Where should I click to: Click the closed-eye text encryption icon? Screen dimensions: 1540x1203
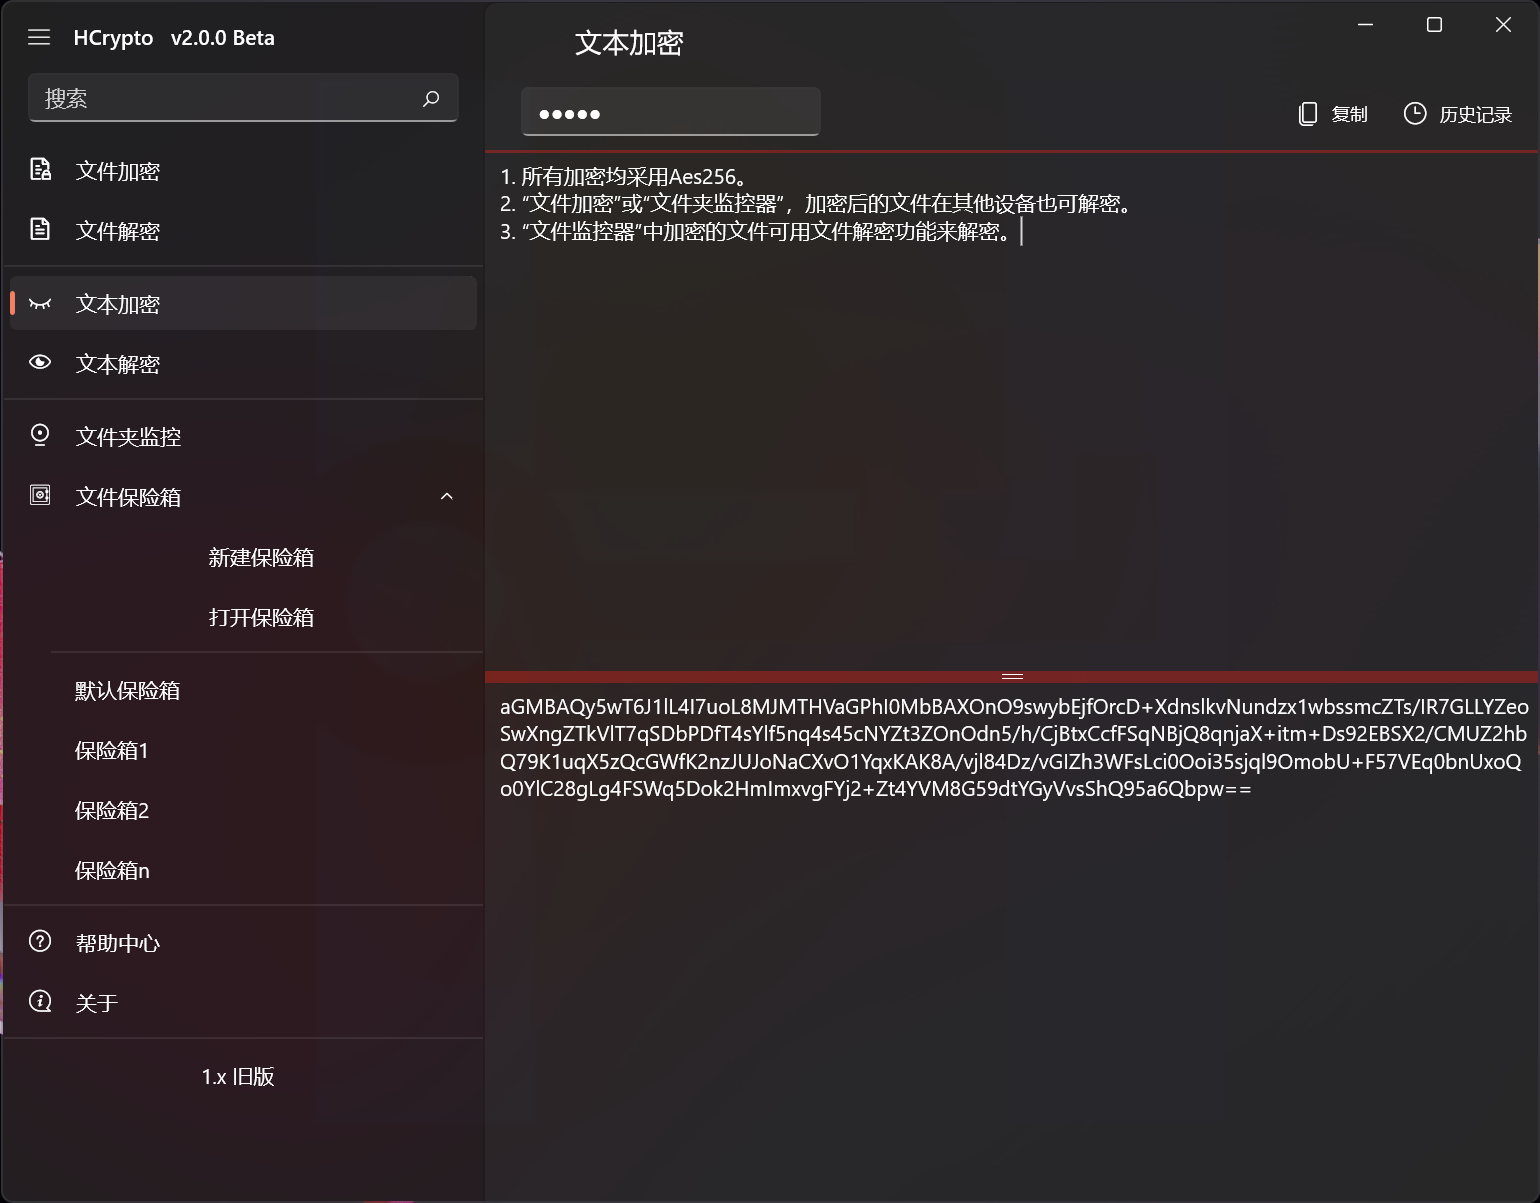40,303
